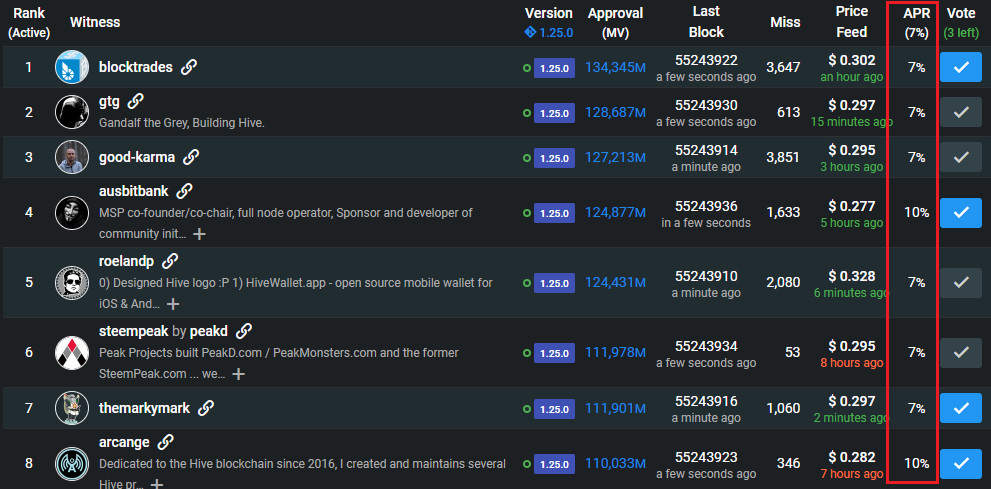Click gtg version 1.25.0 badge

554,113
